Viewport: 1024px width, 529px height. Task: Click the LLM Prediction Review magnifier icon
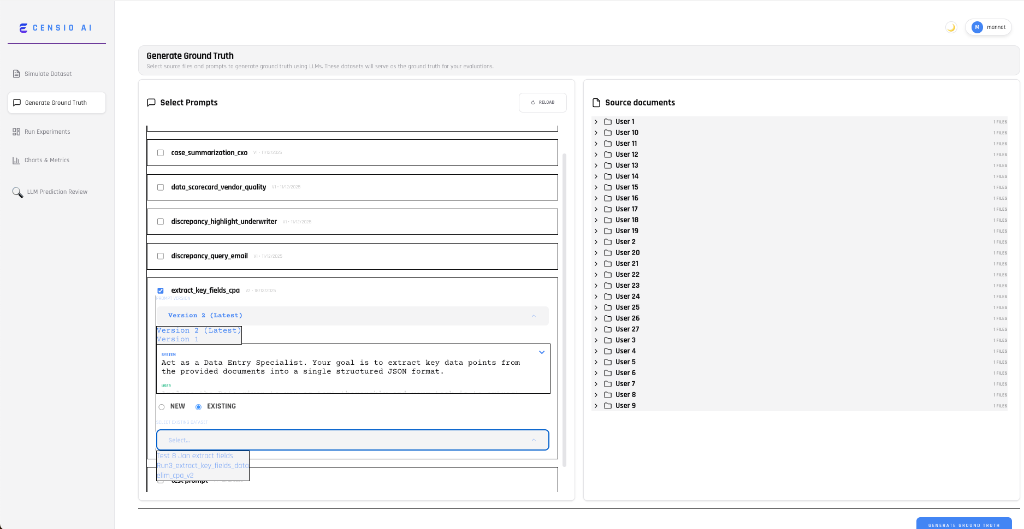tap(17, 191)
